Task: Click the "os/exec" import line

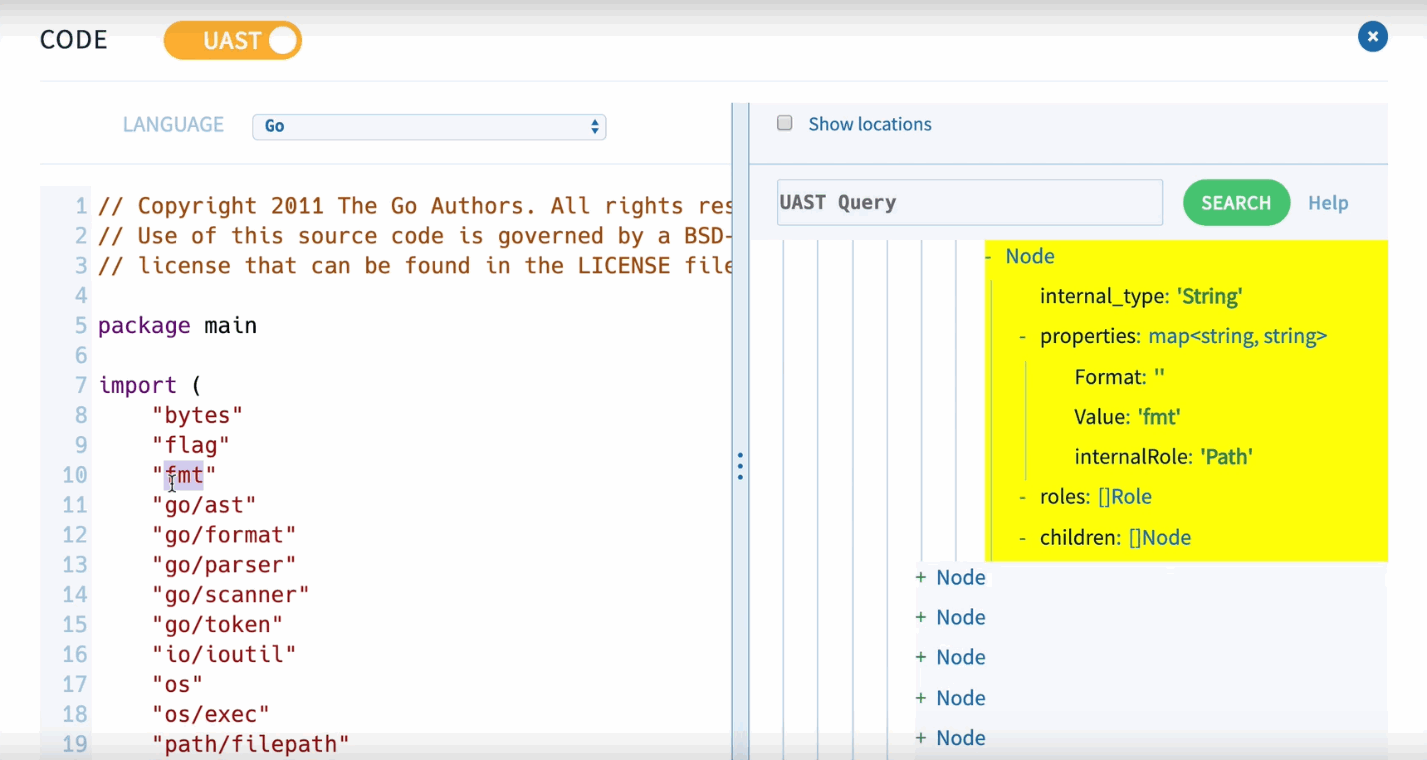Action: tap(211, 714)
